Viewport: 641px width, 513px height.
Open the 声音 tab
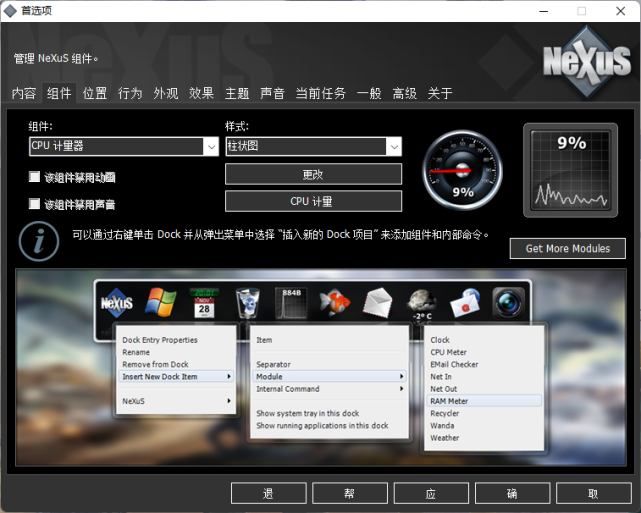272,93
